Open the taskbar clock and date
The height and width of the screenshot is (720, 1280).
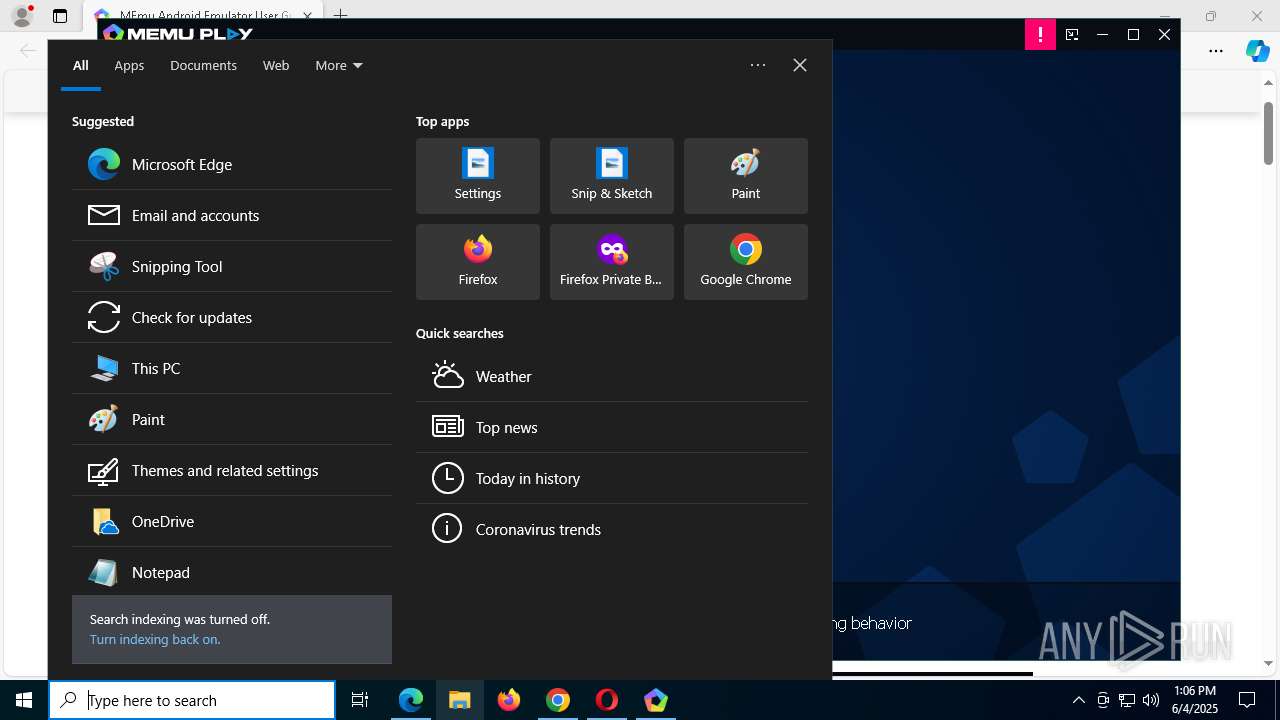point(1195,700)
